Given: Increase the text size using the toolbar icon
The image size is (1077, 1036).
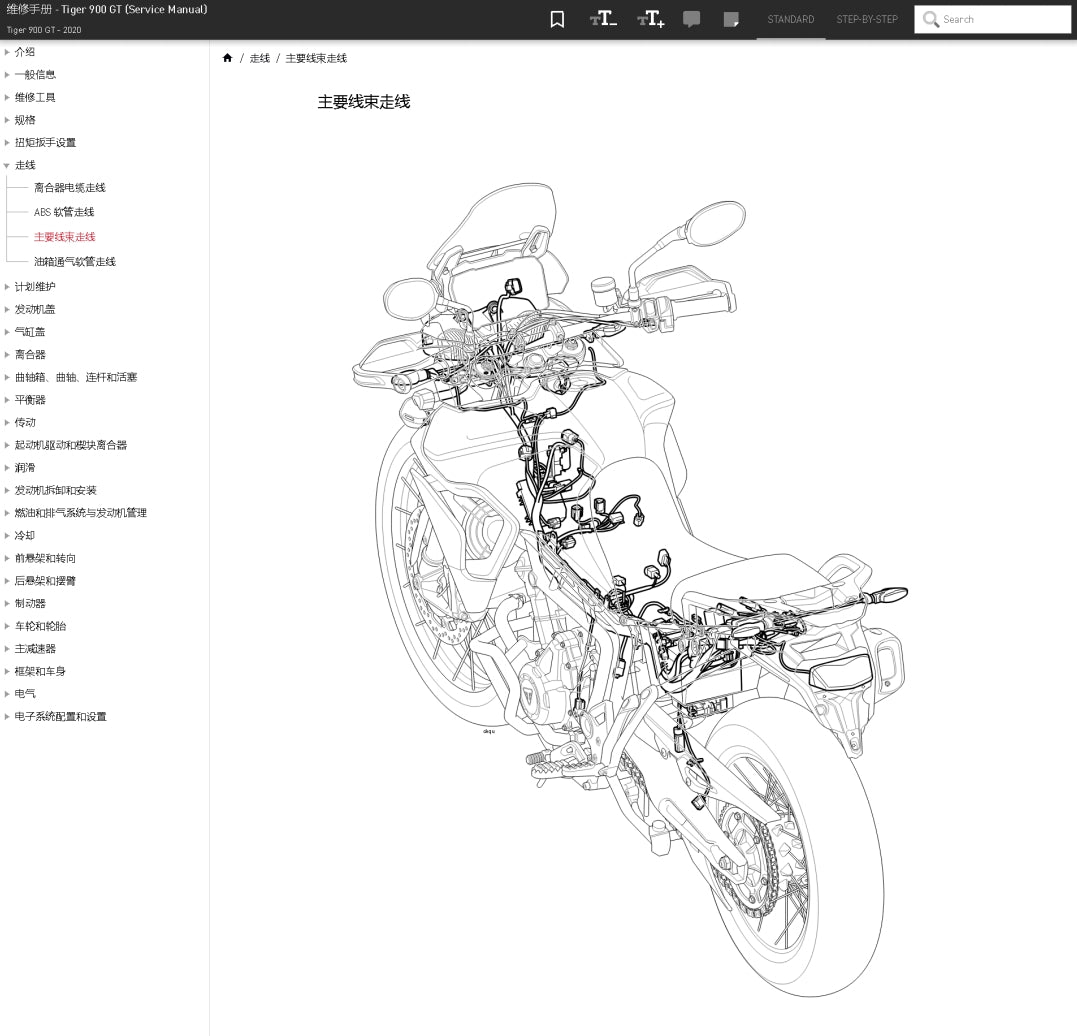Looking at the screenshot, I should coord(650,19).
